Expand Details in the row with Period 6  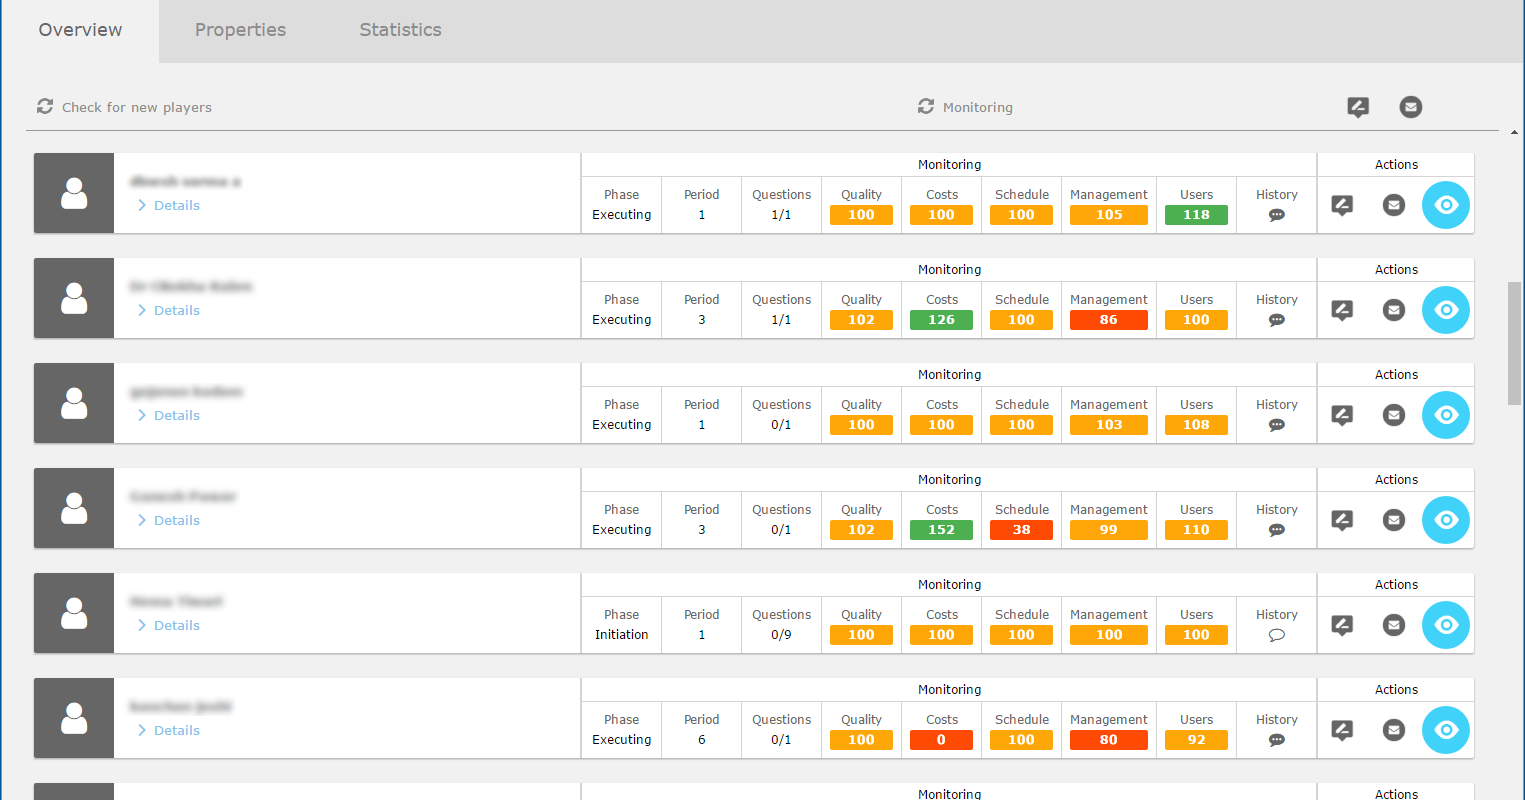[x=169, y=730]
